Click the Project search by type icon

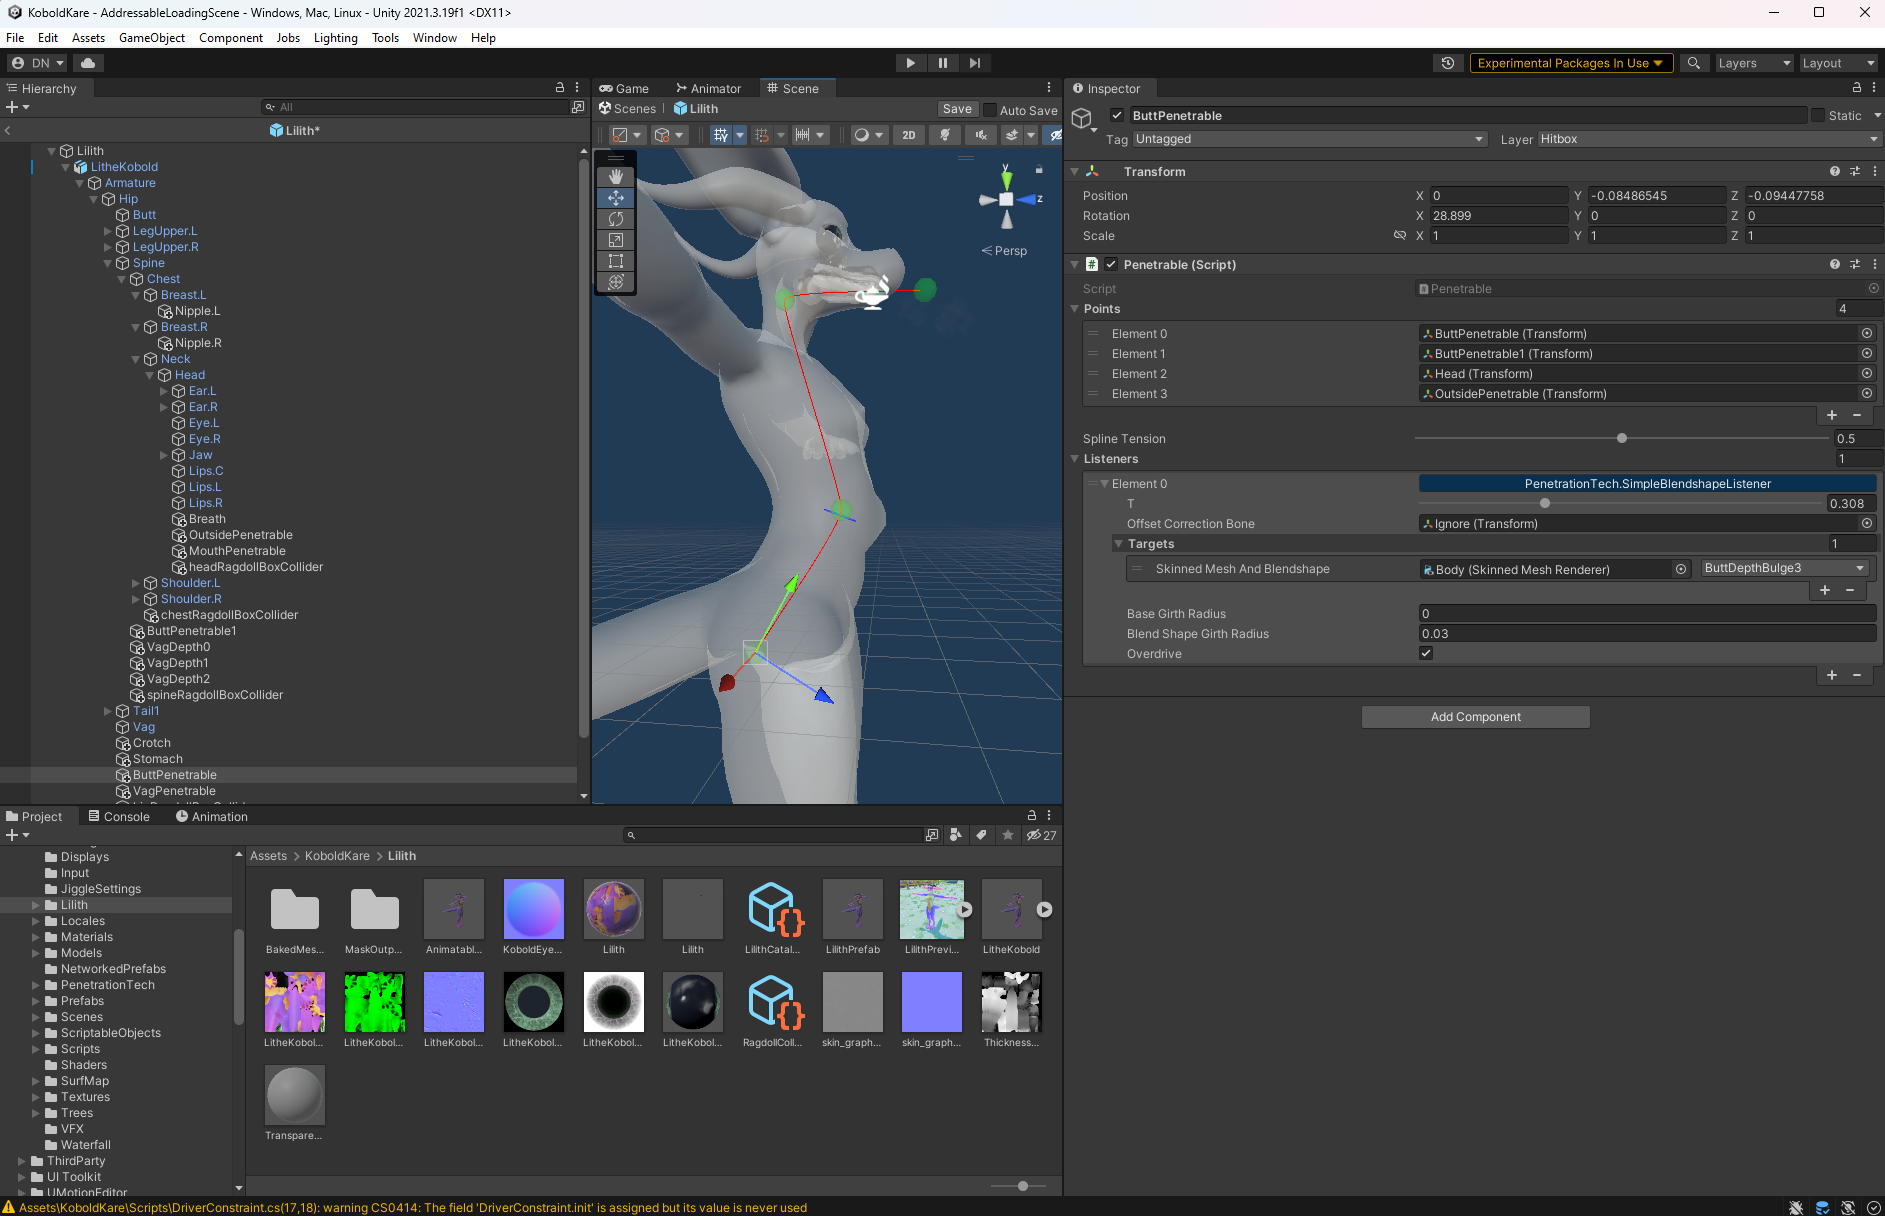[956, 835]
